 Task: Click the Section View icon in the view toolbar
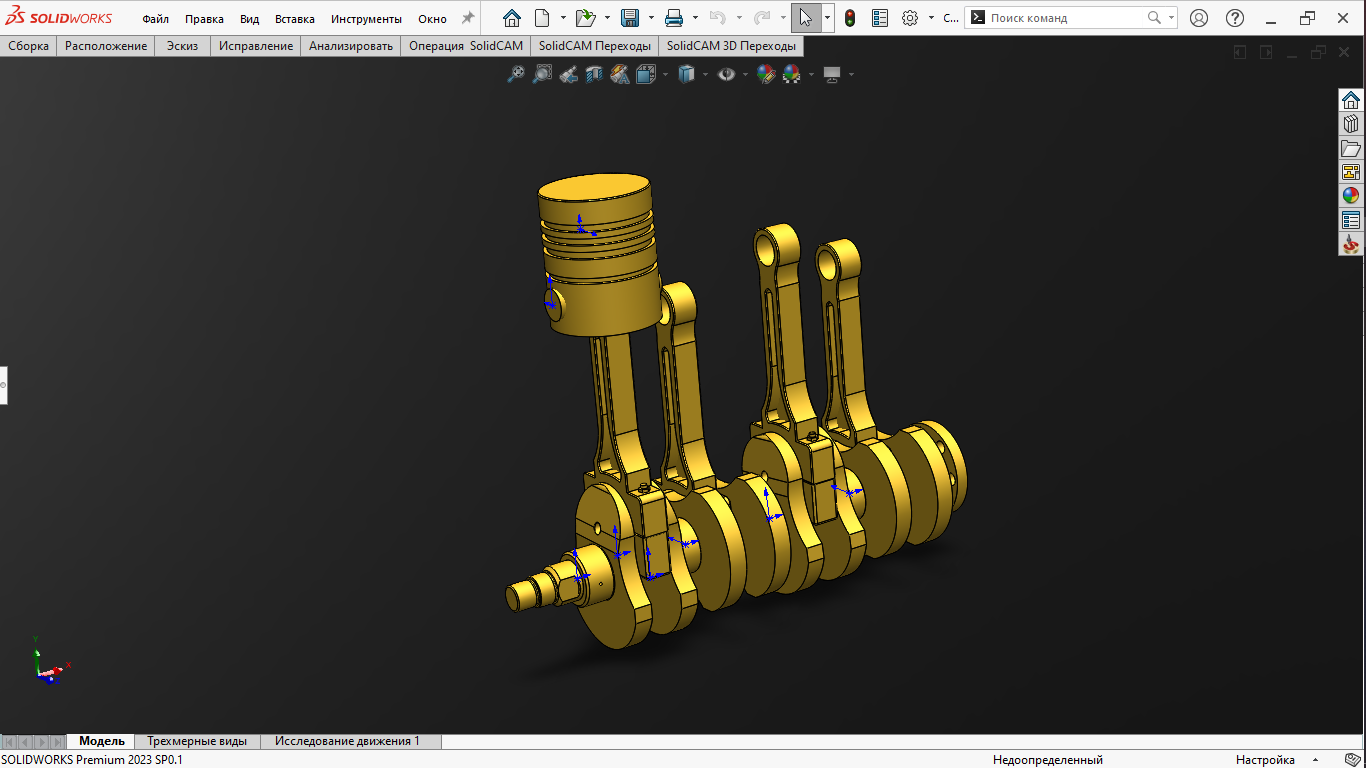(x=594, y=74)
